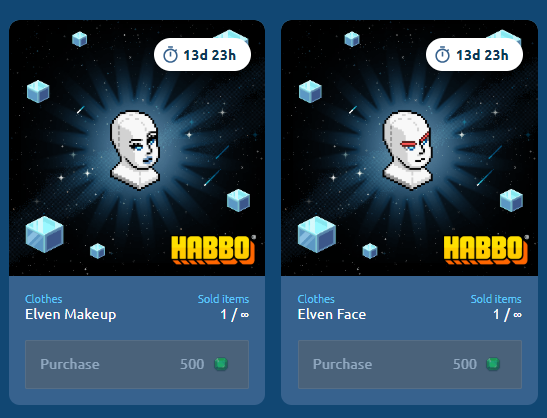
Task: Select the Elven Makeup item title
Action: click(70, 315)
